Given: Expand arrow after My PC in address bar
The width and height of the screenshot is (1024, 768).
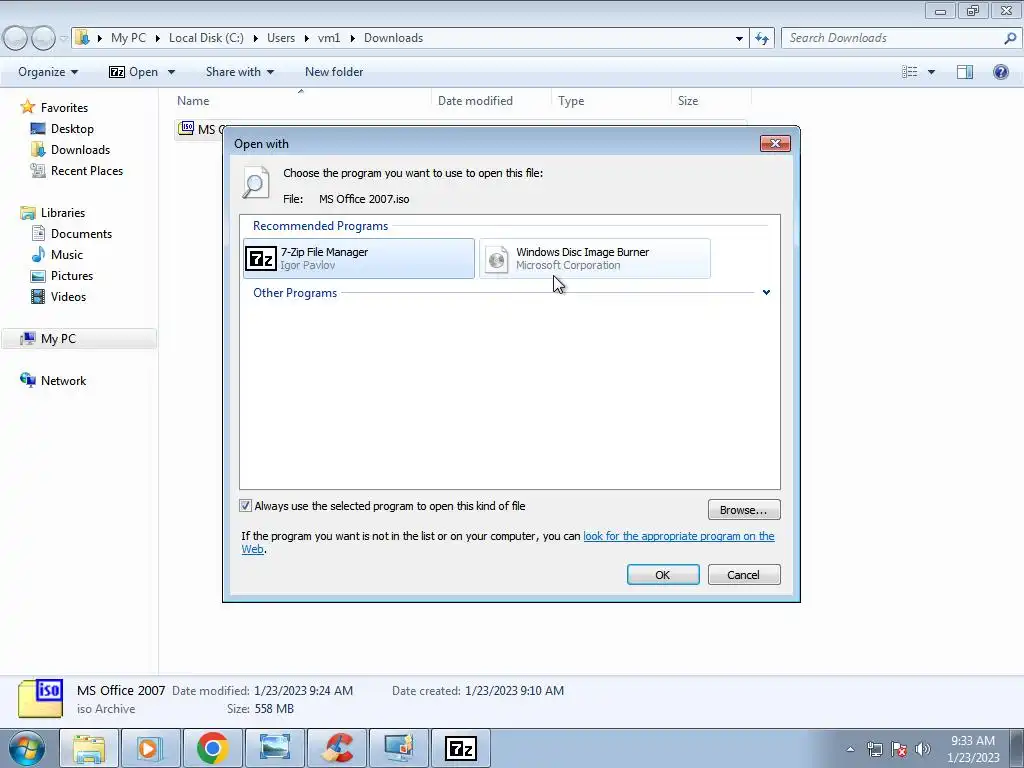Looking at the screenshot, I should pyautogui.click(x=158, y=38).
